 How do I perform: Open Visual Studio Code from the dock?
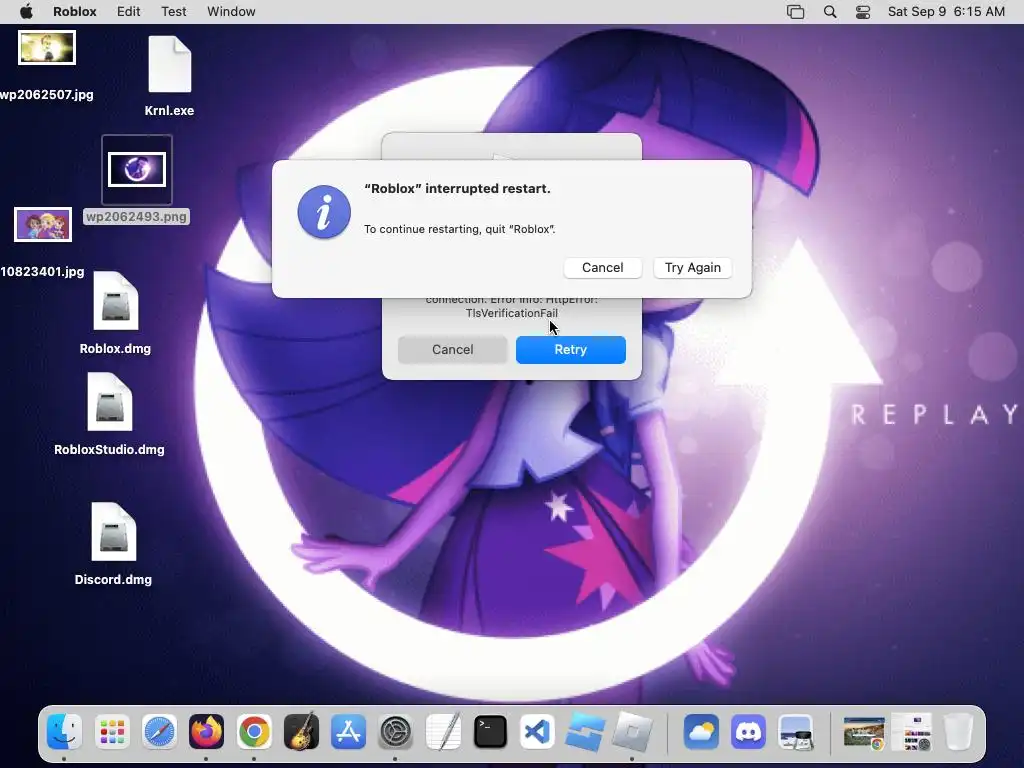(x=537, y=731)
